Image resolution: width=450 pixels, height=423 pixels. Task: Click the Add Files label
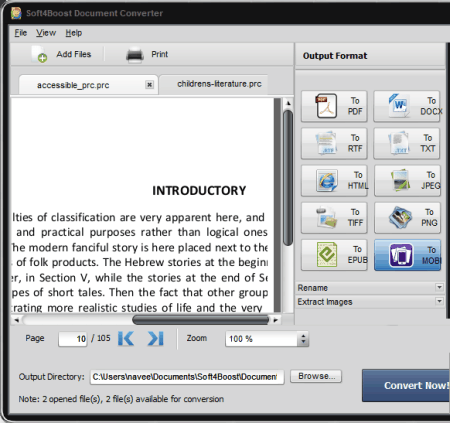74,54
